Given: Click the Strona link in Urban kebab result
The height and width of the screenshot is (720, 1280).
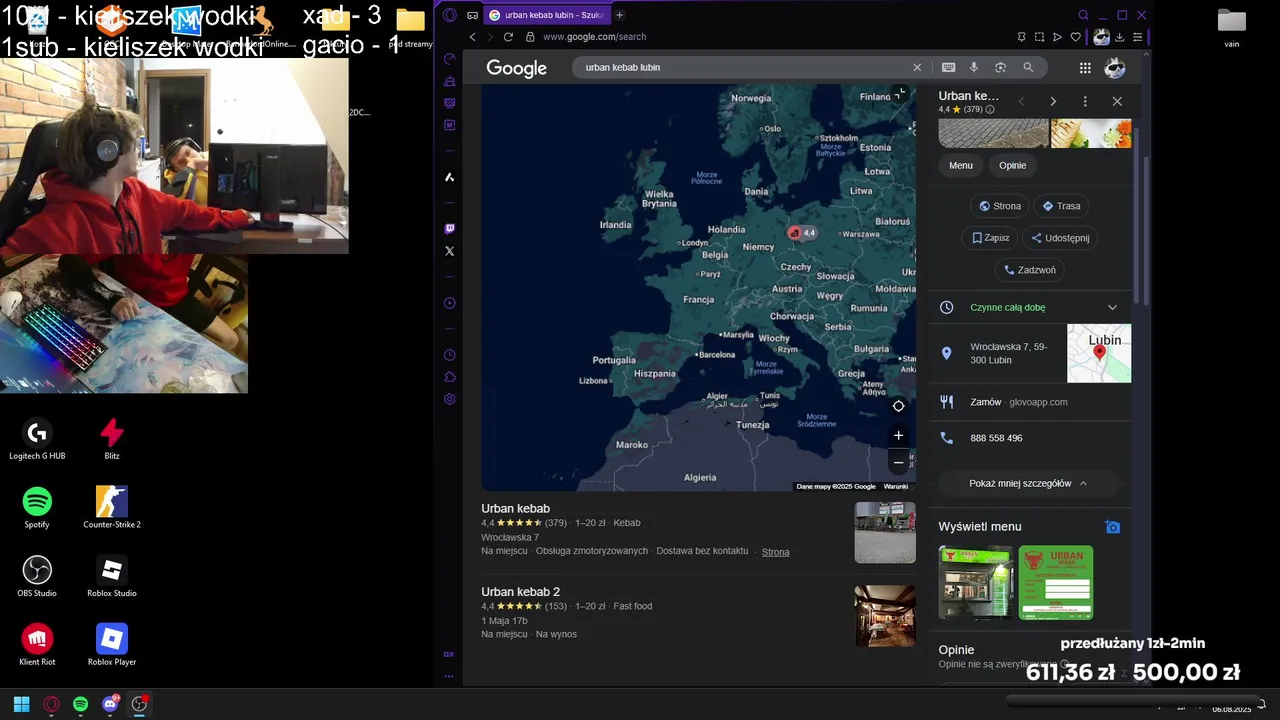Looking at the screenshot, I should 775,552.
